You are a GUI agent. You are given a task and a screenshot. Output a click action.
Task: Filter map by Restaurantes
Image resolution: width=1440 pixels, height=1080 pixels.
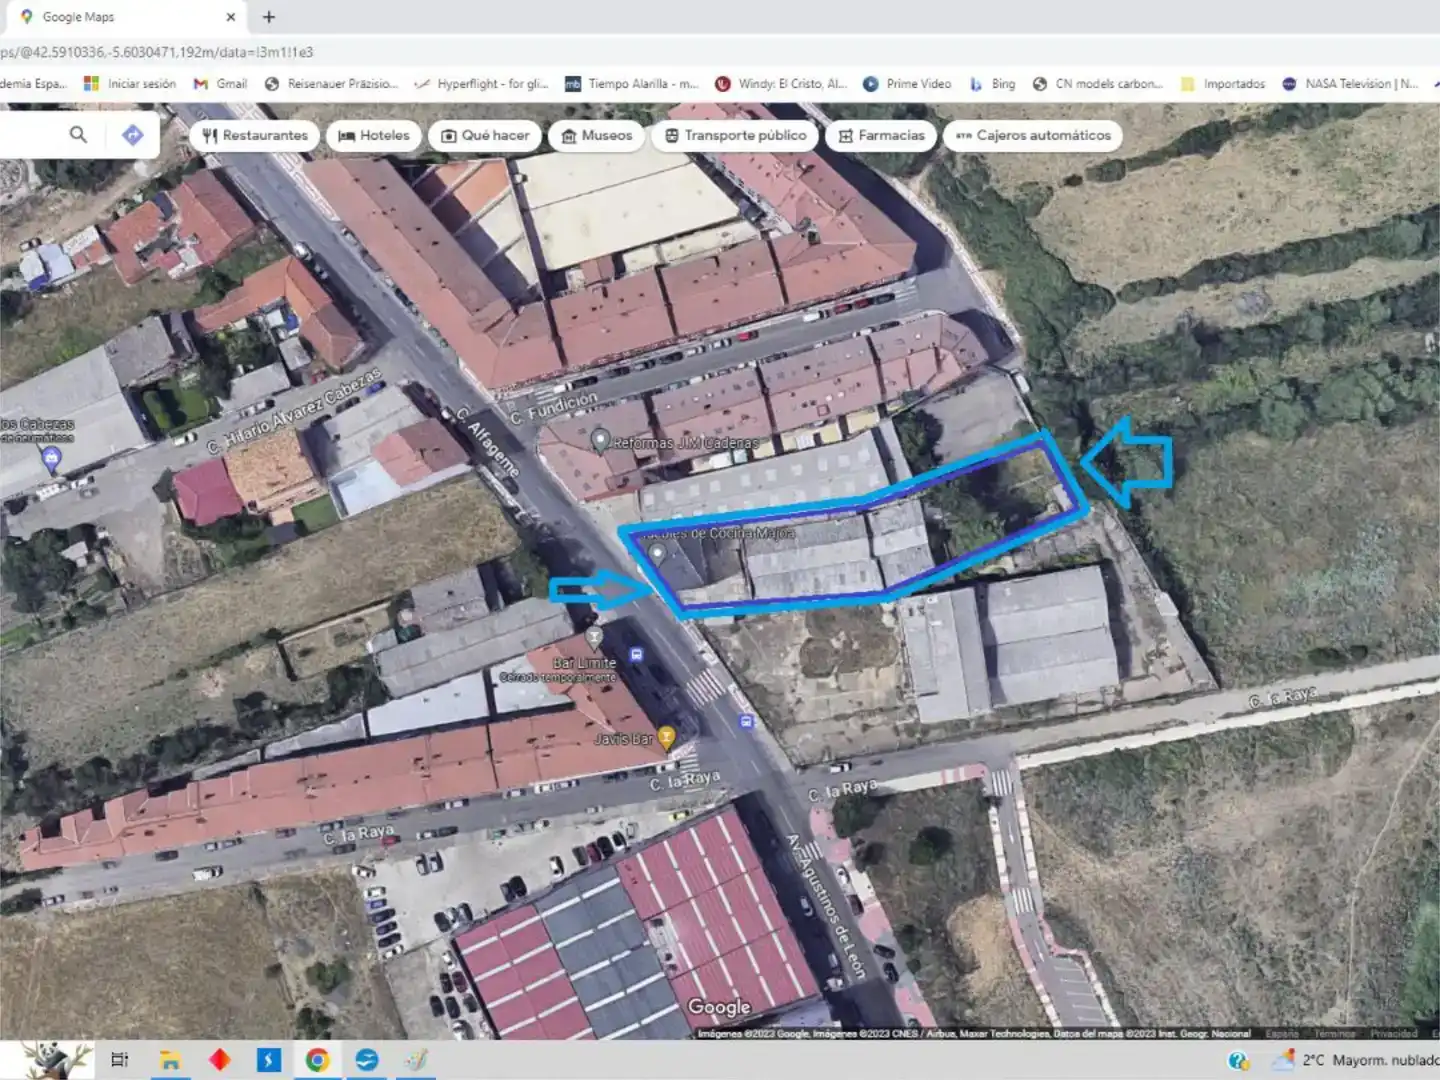click(255, 135)
